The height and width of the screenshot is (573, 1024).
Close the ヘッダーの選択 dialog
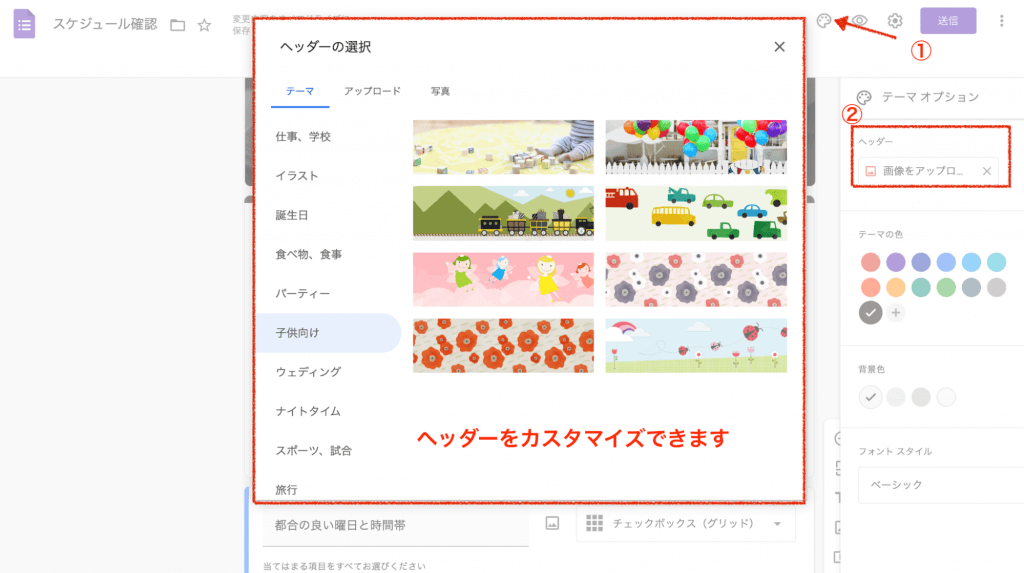[x=779, y=47]
